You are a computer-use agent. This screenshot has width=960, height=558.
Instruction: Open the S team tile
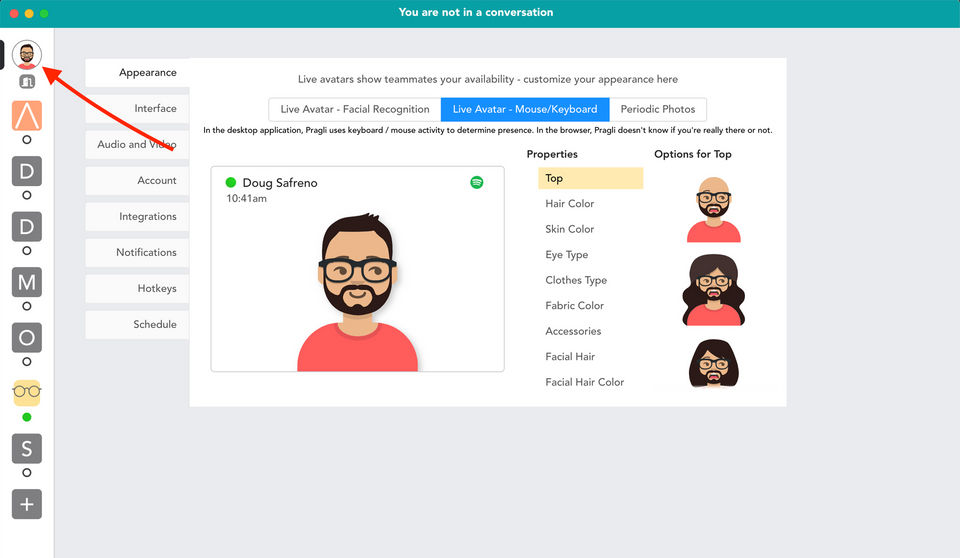pos(27,449)
